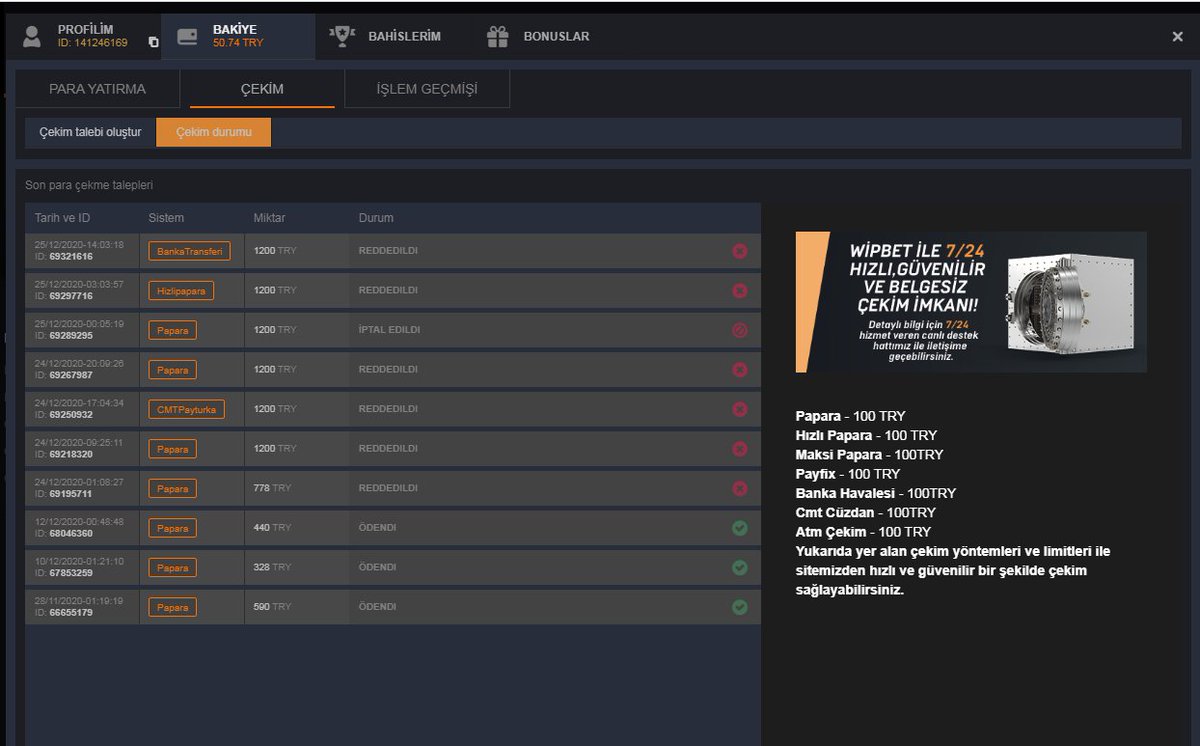The image size is (1200, 746).
Task: Click Papara tag on request 68046360
Action: (x=173, y=528)
